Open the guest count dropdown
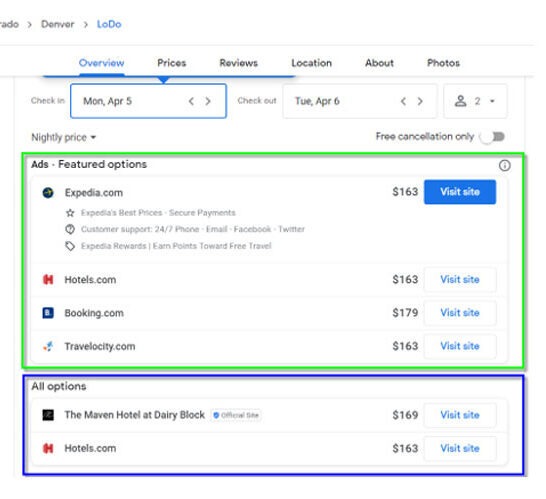The image size is (546, 499). coord(475,101)
